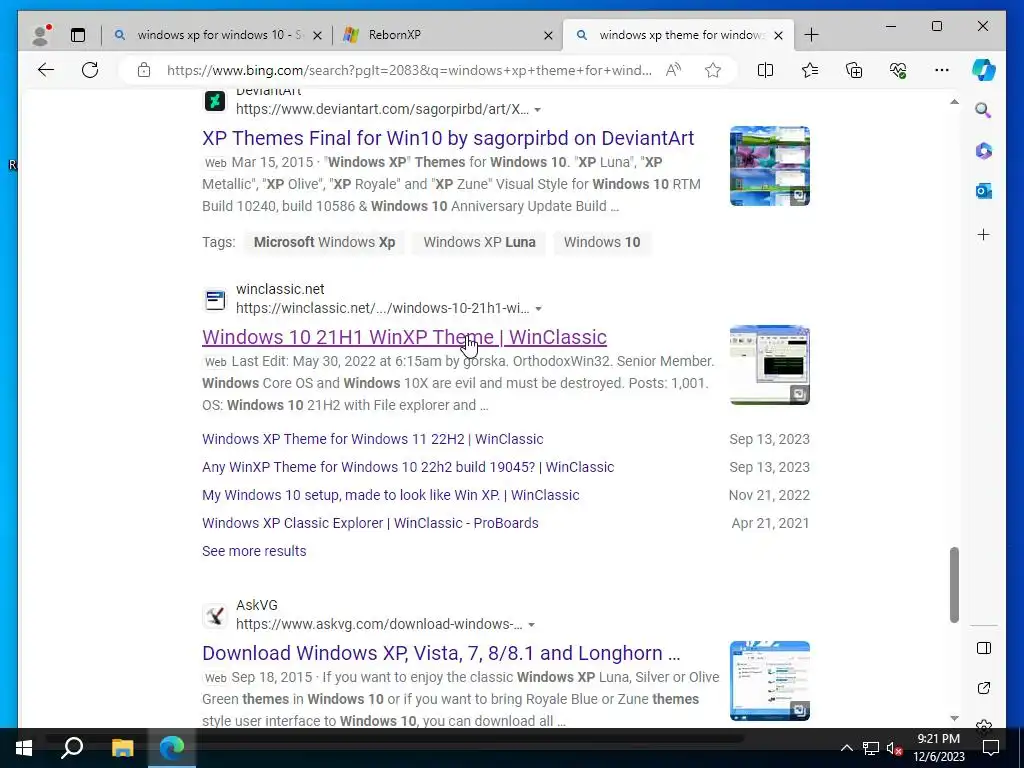This screenshot has height=768, width=1024.
Task: Open Outlook sidebar icon
Action: [x=984, y=191]
